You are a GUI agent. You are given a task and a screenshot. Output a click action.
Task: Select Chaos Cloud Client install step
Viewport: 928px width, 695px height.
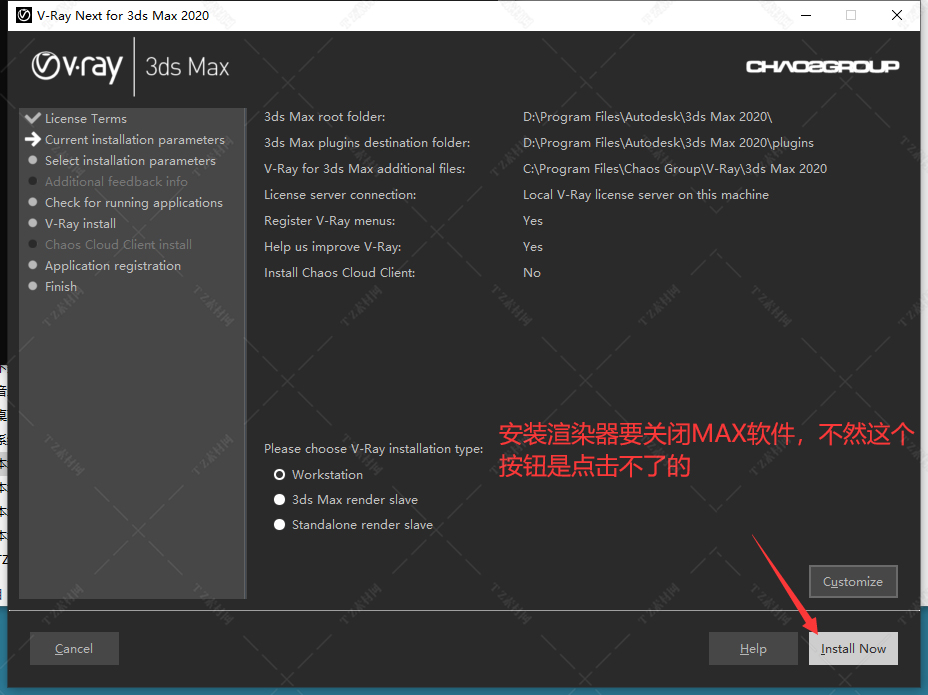(x=118, y=244)
